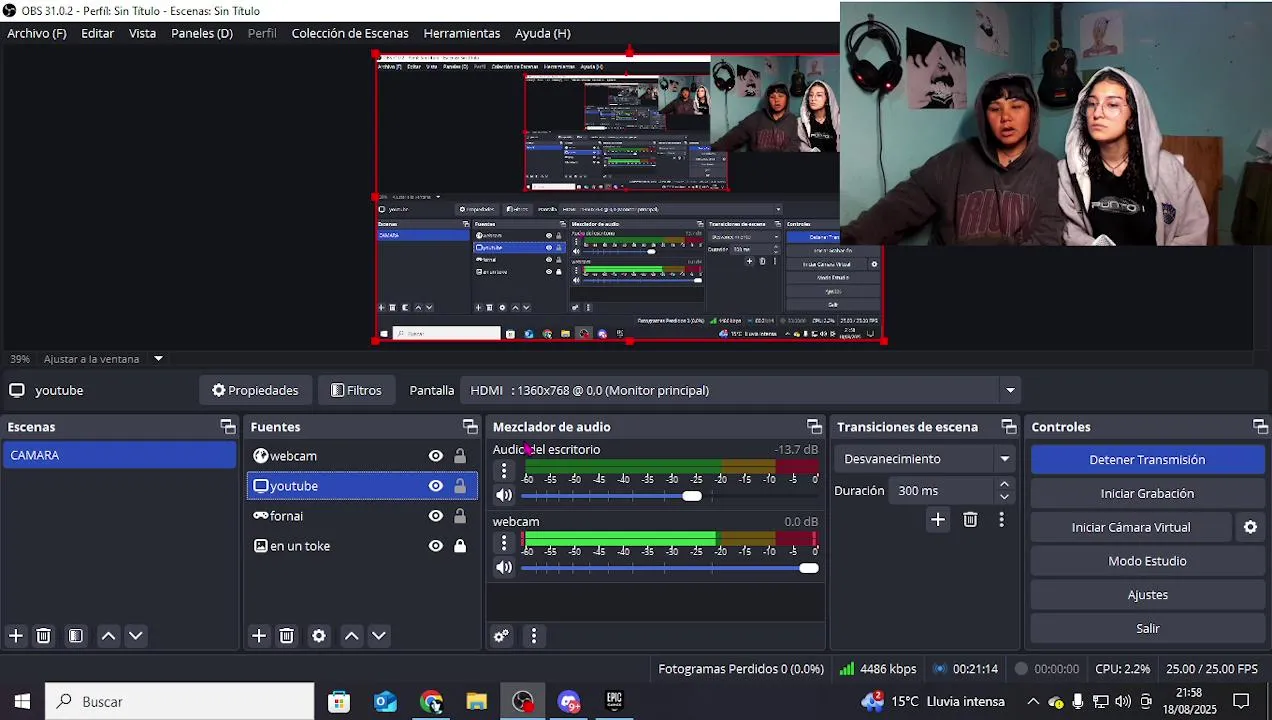This screenshot has height=720, width=1272.
Task: Open Audio del escritorio three-dot options
Action: coord(504,471)
